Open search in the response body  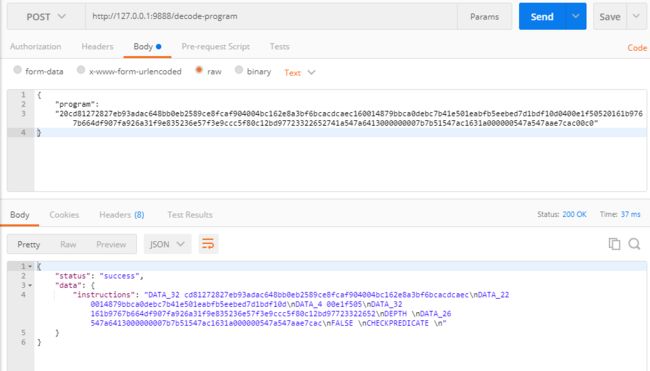point(634,244)
